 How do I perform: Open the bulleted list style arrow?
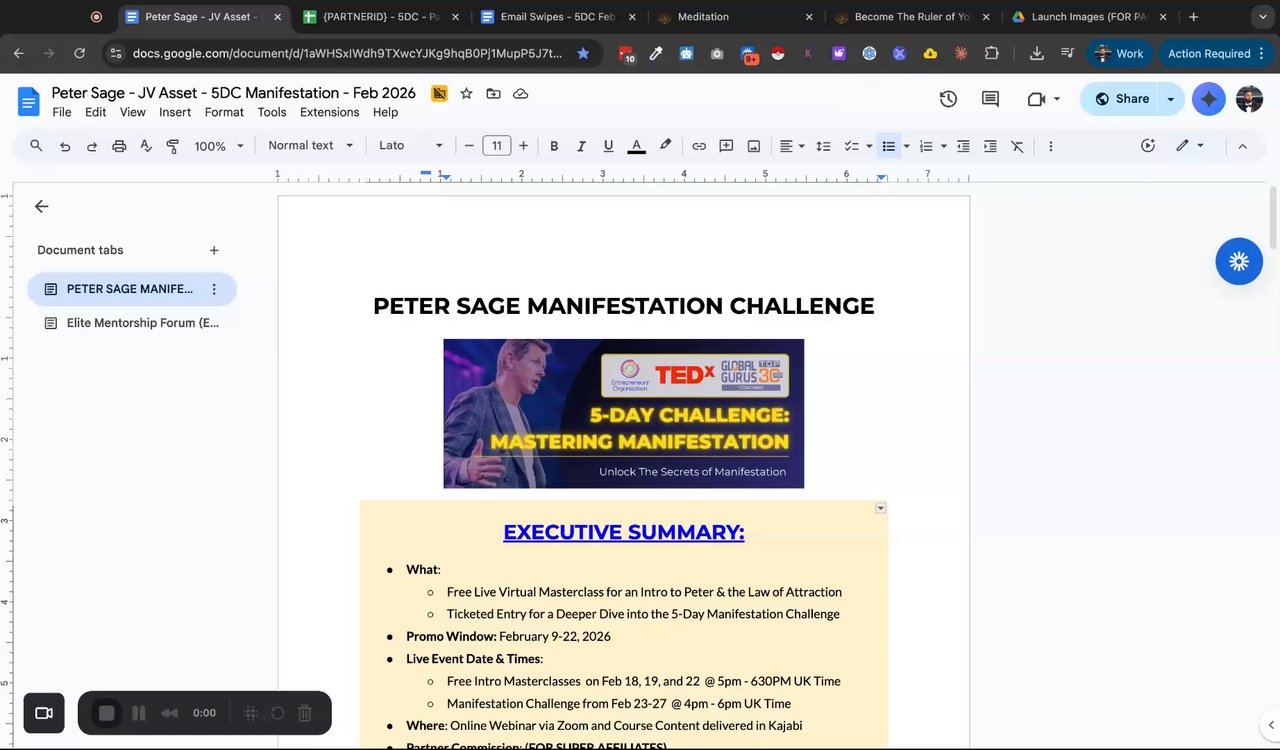click(907, 146)
